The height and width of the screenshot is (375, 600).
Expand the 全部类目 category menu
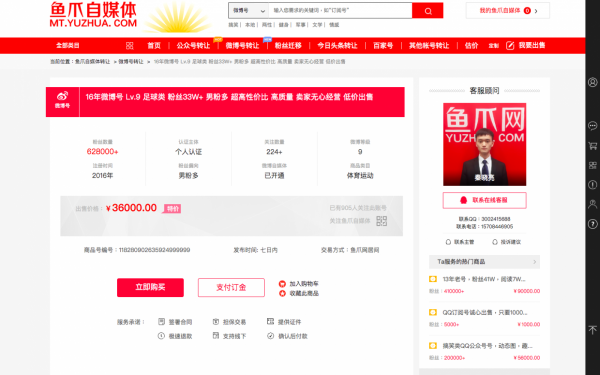tap(68, 46)
